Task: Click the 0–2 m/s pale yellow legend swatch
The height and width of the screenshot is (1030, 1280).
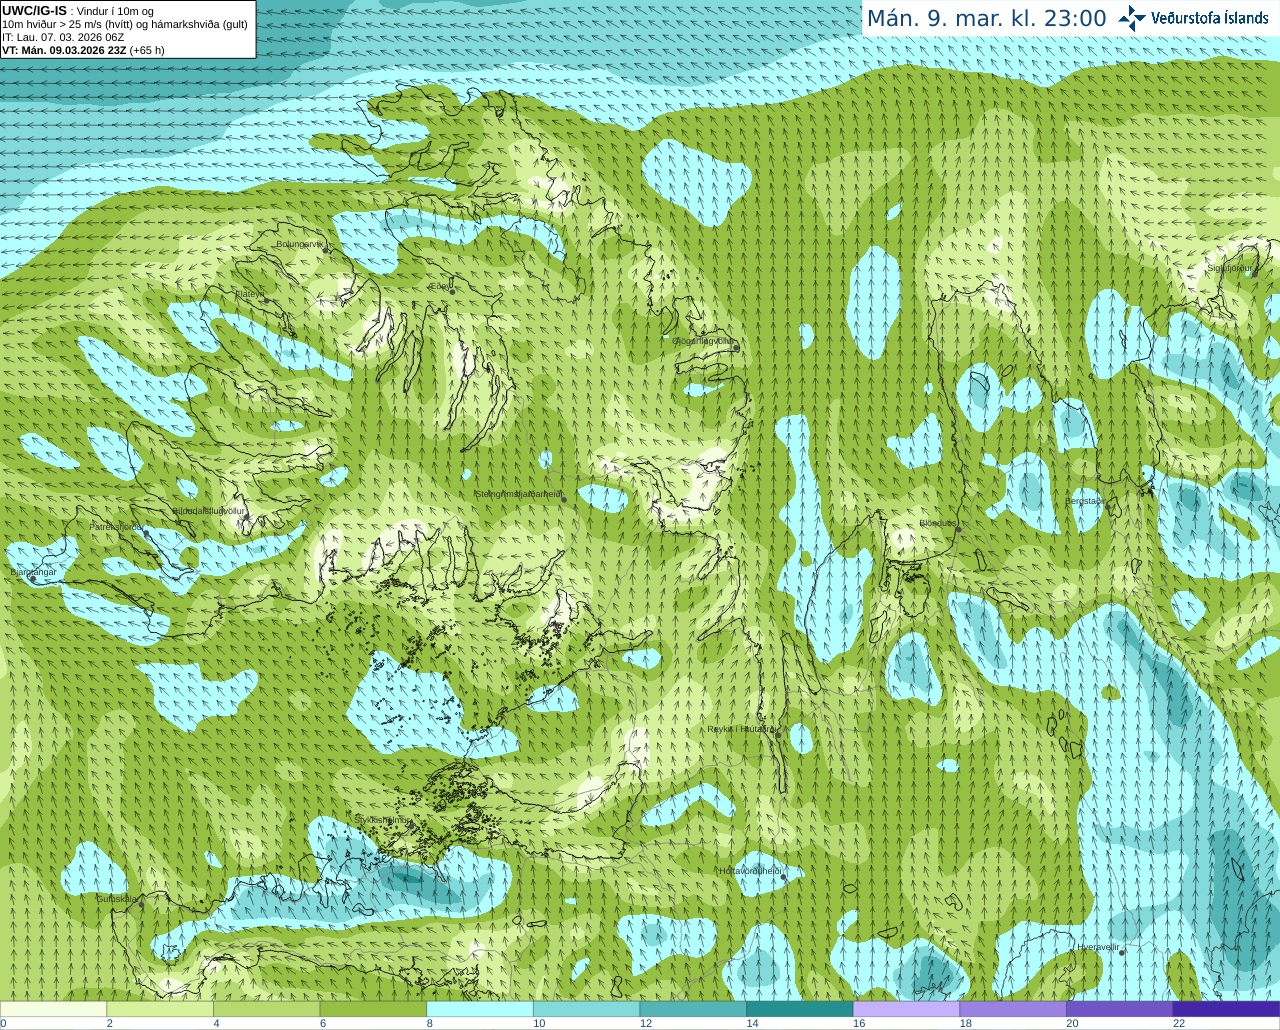Action: 53,1009
